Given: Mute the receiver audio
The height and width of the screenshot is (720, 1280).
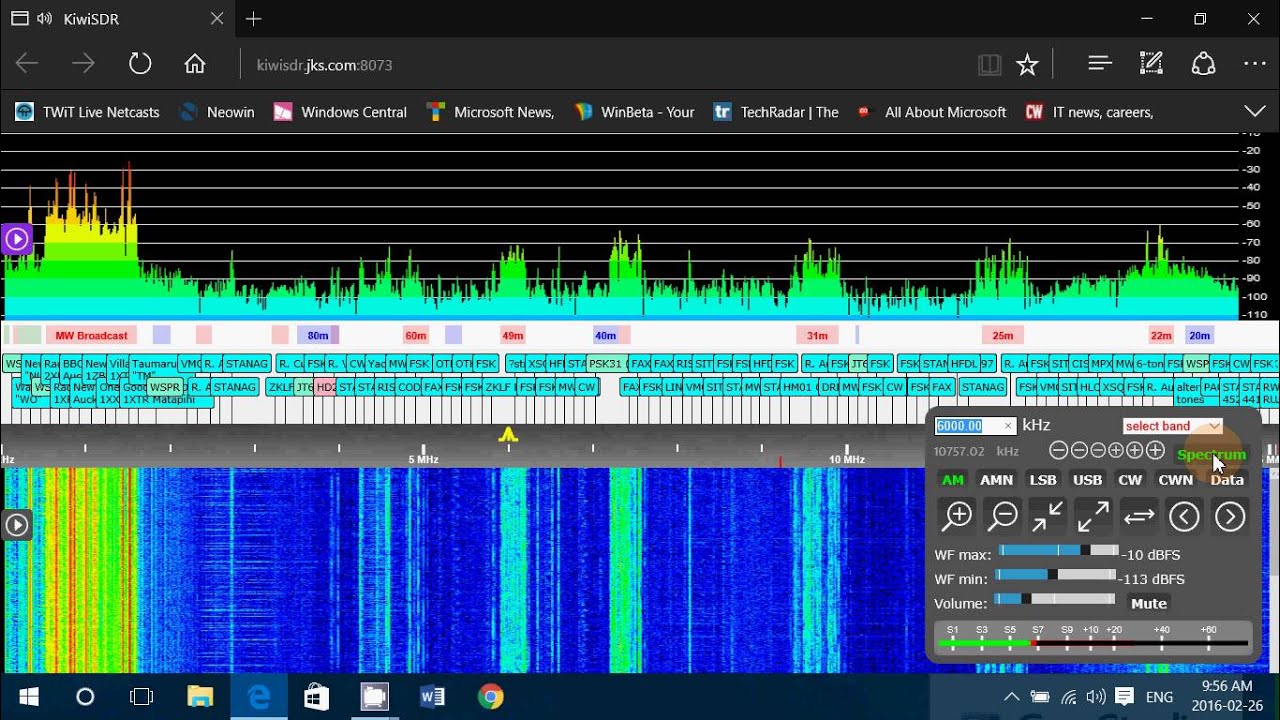Looking at the screenshot, I should click(x=1148, y=603).
